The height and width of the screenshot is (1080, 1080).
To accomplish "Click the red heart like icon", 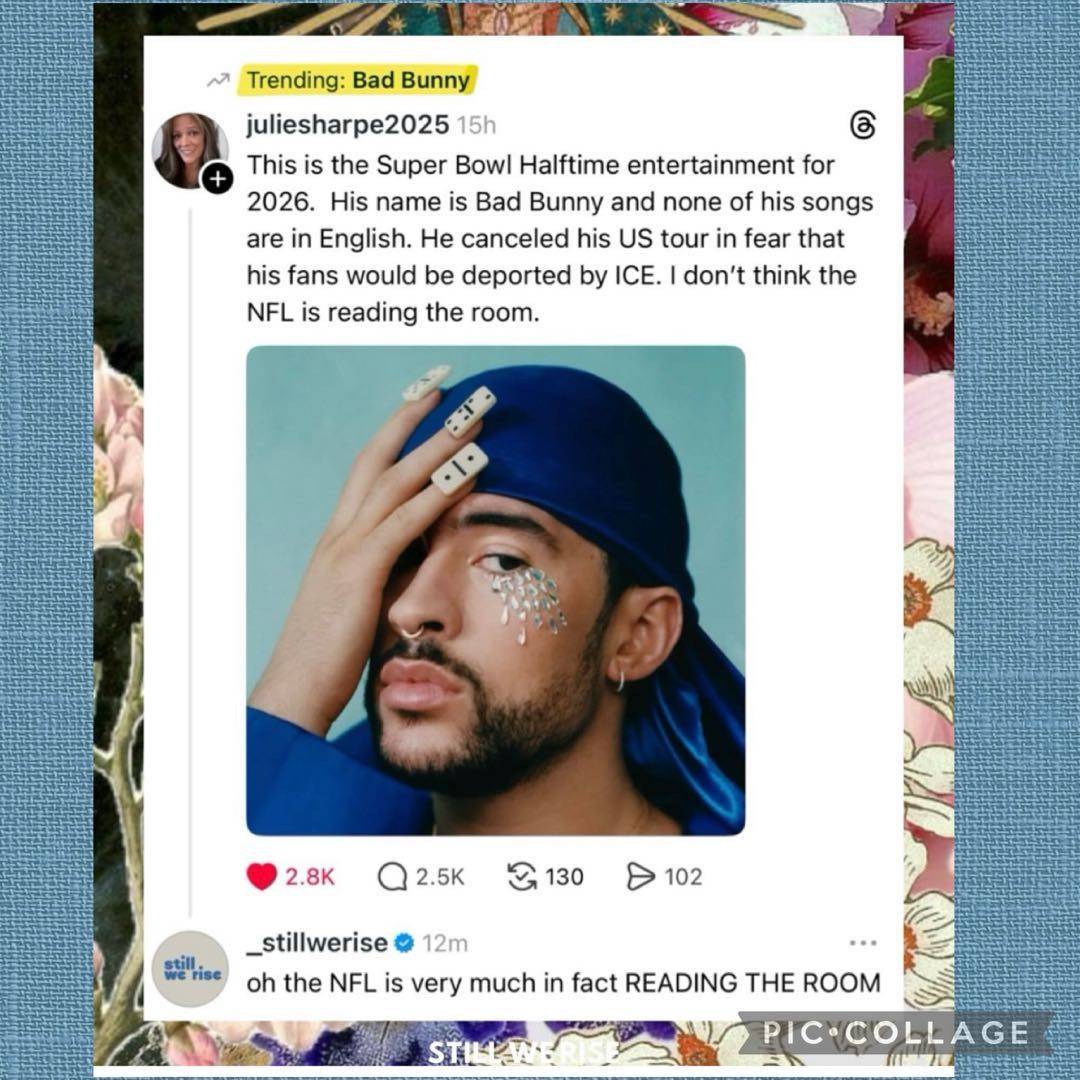I will click(262, 876).
